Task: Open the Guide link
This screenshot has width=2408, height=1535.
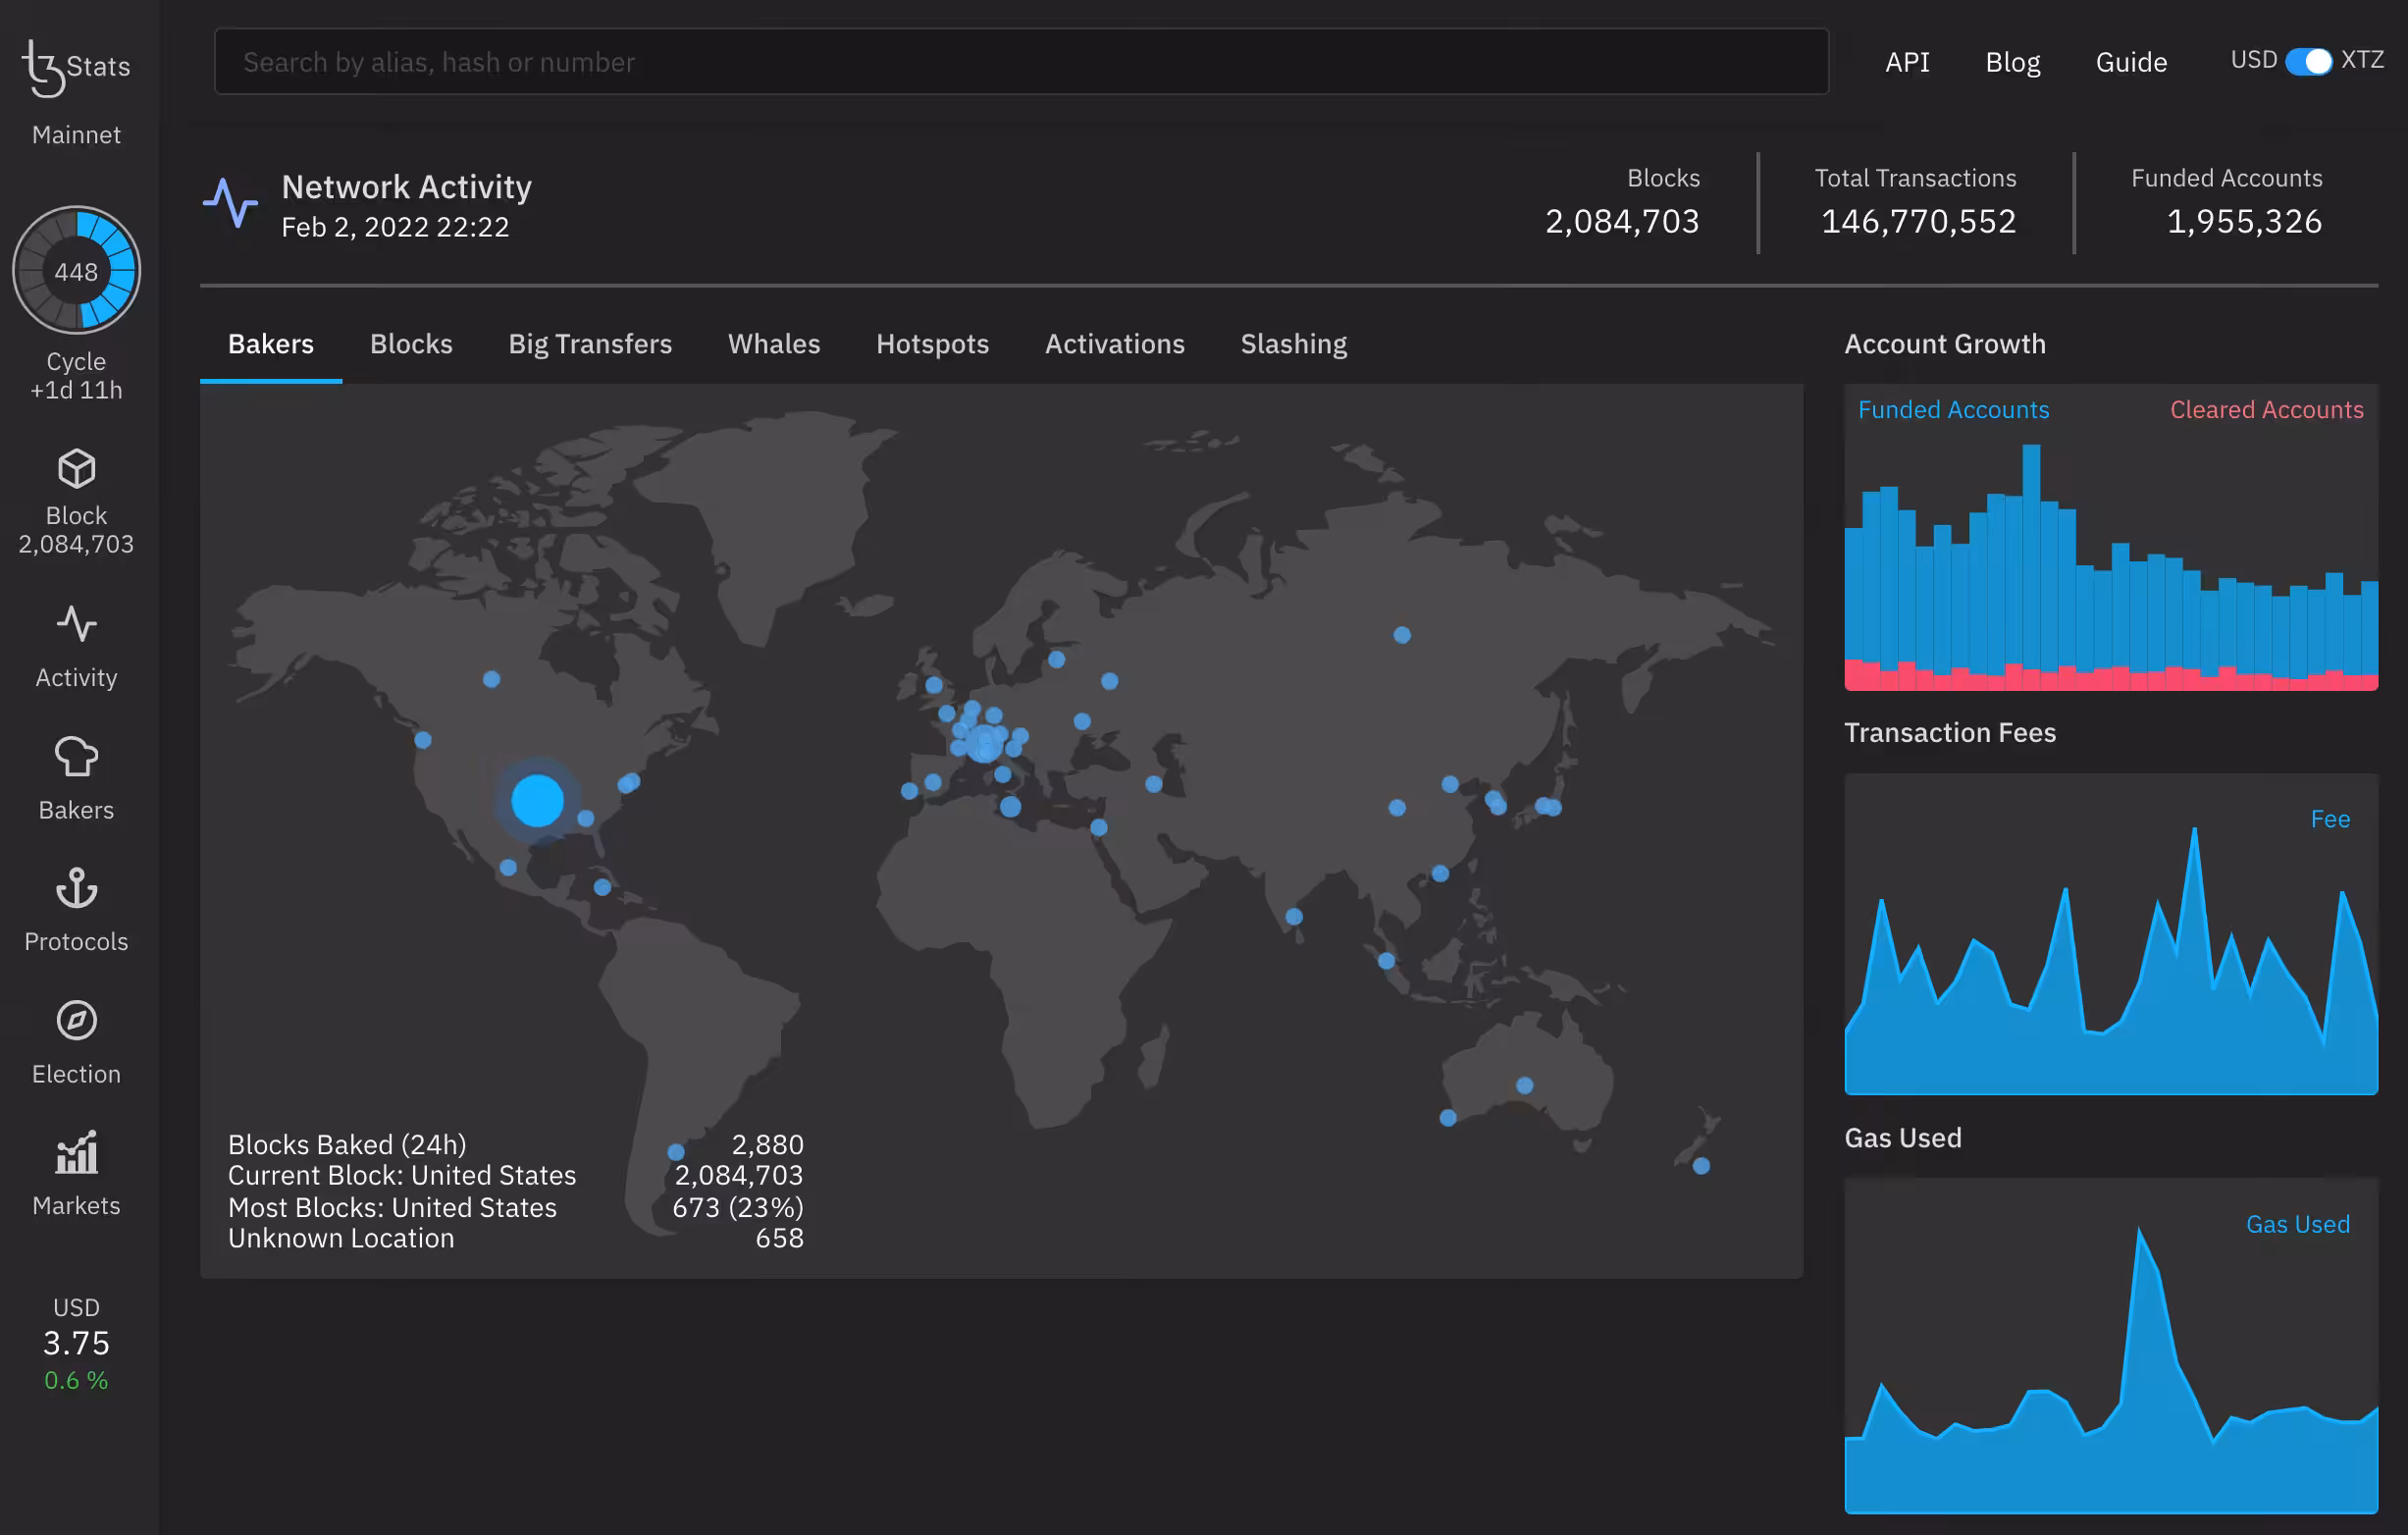Action: 2131,62
